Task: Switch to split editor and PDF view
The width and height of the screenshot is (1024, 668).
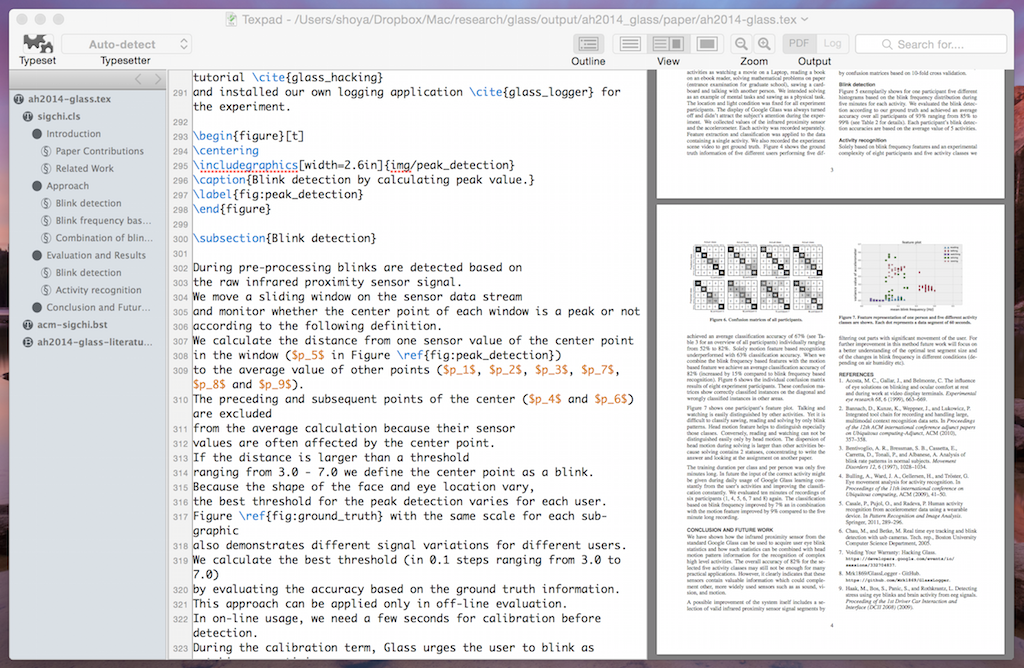Action: pyautogui.click(x=668, y=44)
